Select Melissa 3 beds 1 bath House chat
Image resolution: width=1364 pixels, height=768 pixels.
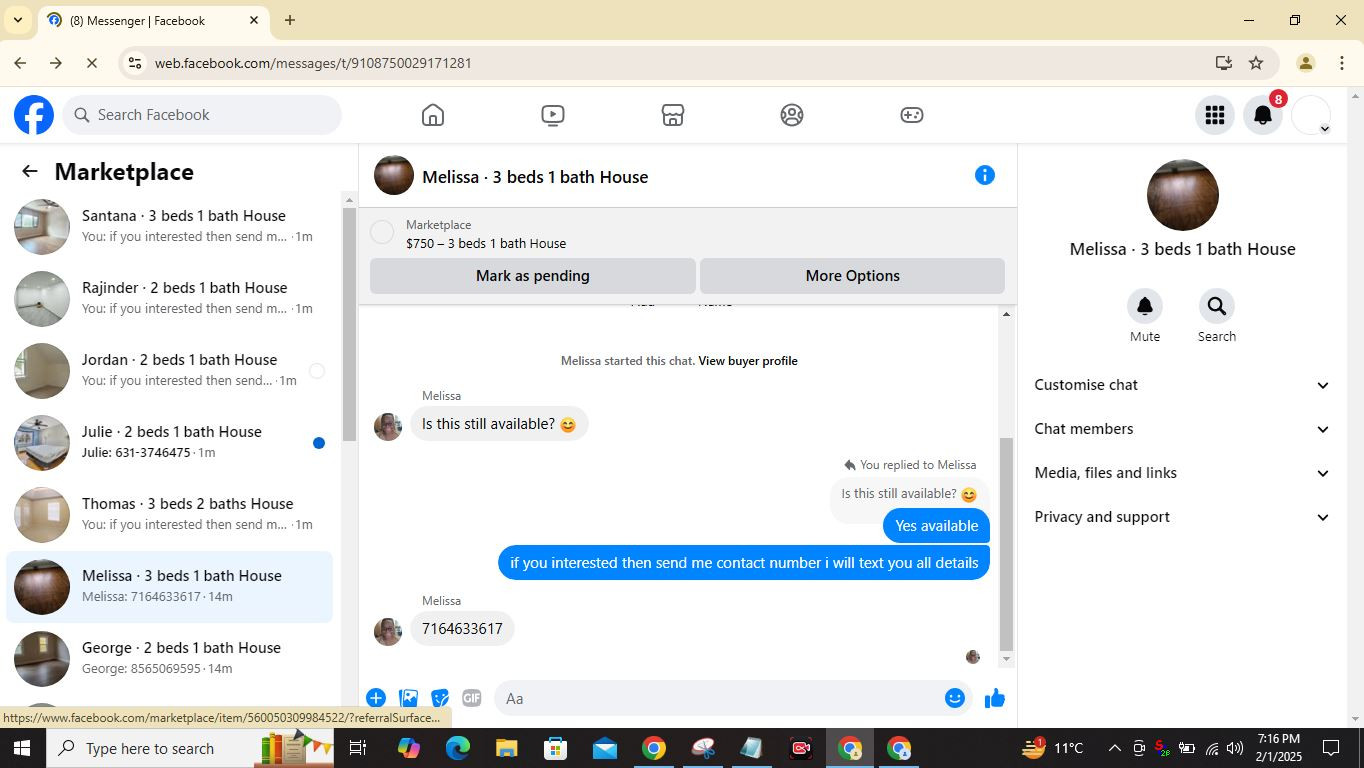(x=170, y=586)
